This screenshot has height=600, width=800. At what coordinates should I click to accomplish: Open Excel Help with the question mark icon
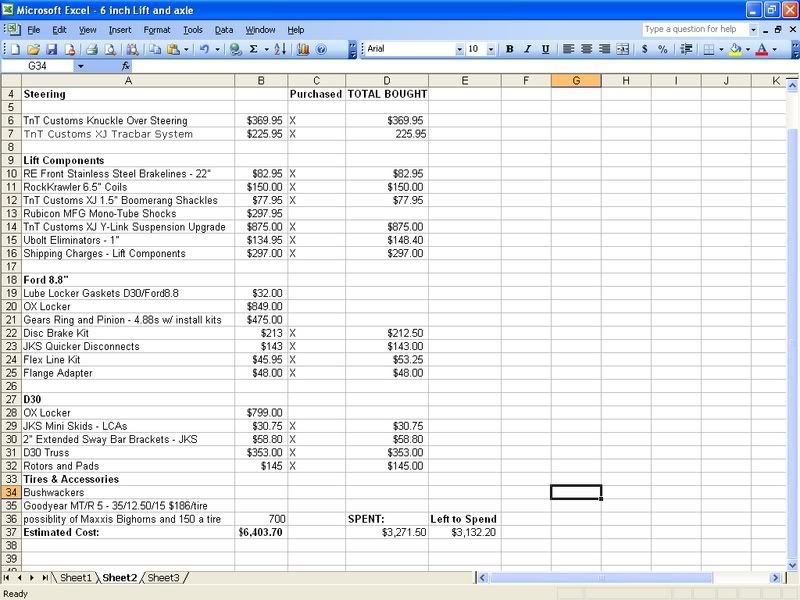pos(321,49)
